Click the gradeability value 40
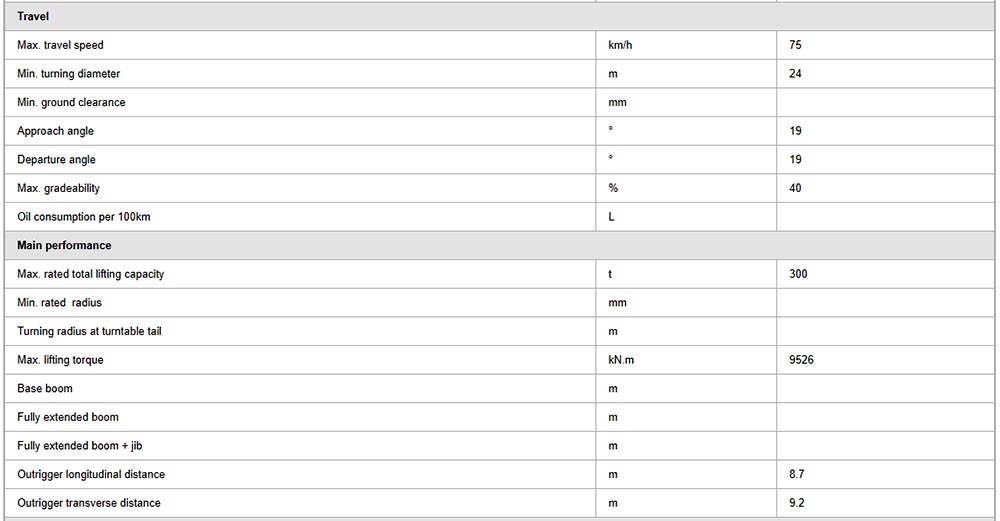 [x=795, y=188]
